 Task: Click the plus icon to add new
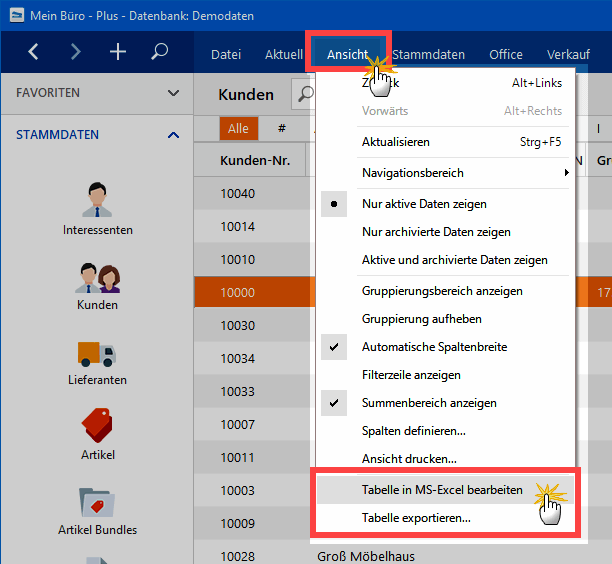[x=118, y=52]
